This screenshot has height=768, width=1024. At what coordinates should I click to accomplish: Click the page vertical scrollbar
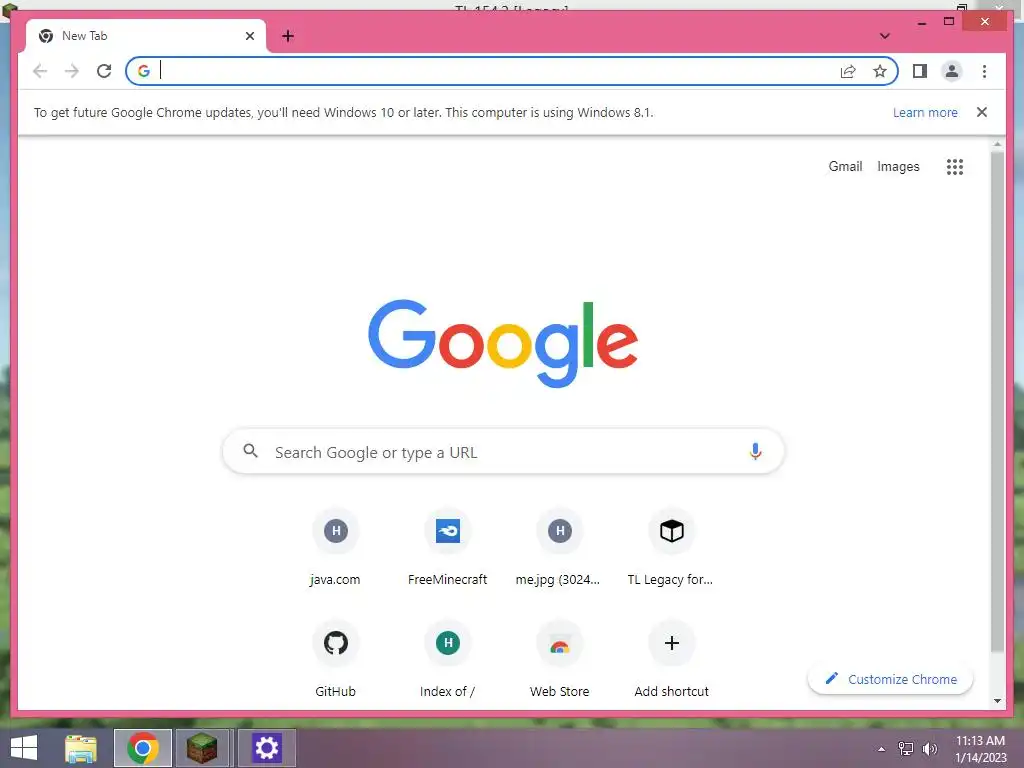coord(997,401)
